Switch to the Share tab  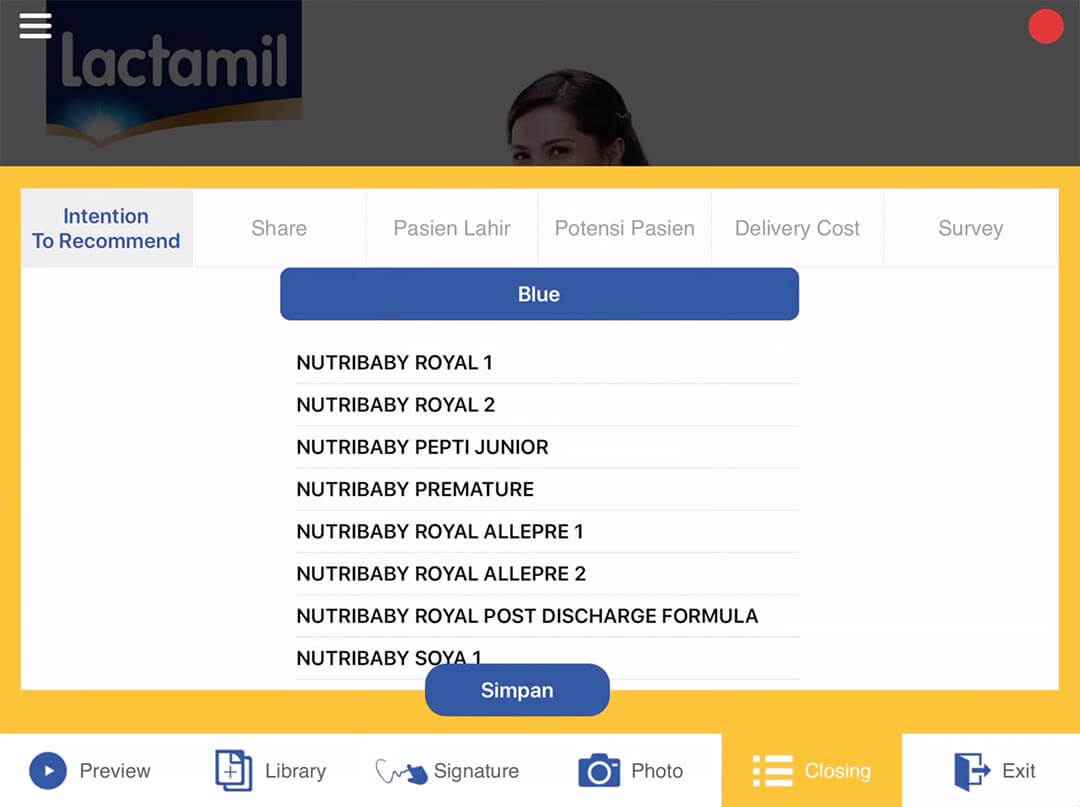pos(278,228)
